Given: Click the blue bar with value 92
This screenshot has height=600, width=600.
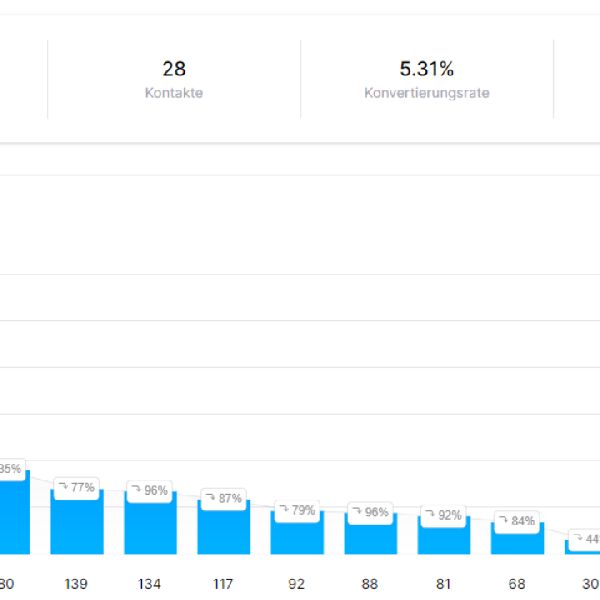Looking at the screenshot, I should [x=297, y=536].
